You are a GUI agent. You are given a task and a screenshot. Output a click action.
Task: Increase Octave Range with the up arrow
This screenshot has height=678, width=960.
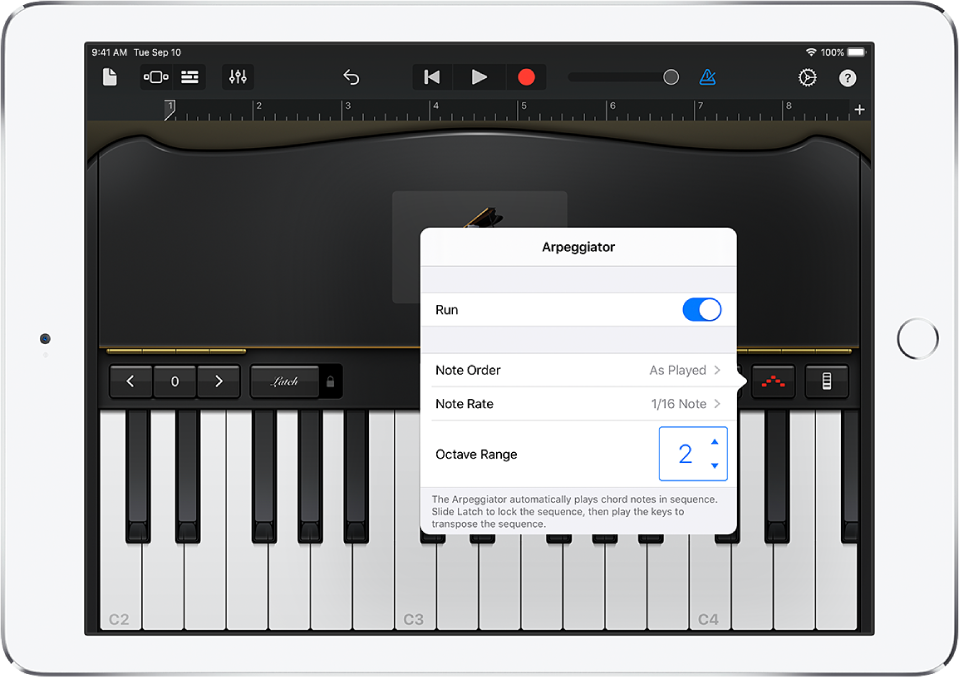tap(716, 443)
